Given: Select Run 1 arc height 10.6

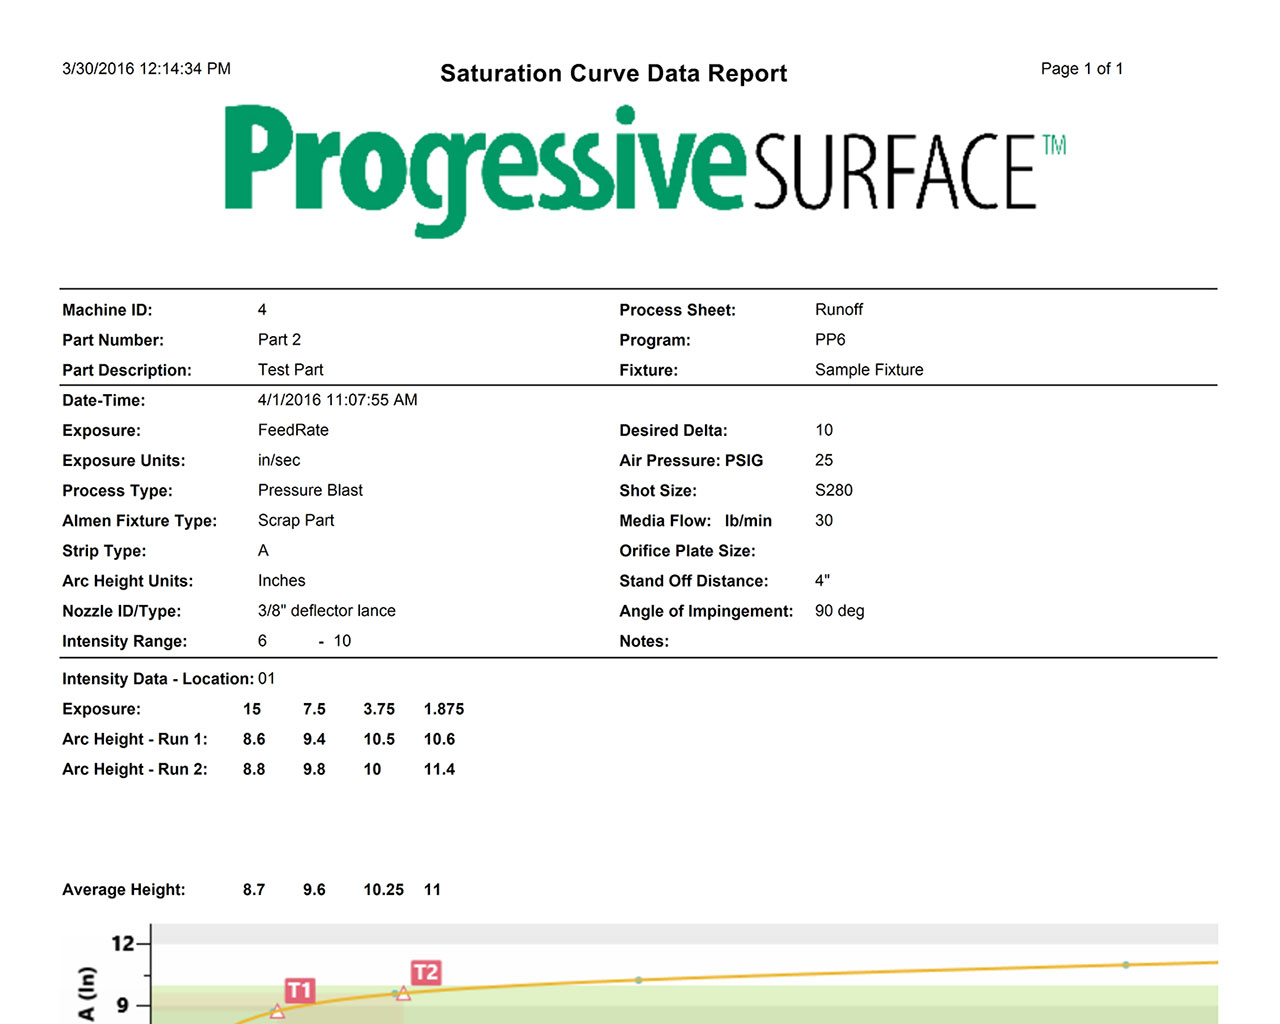Looking at the screenshot, I should (x=439, y=739).
